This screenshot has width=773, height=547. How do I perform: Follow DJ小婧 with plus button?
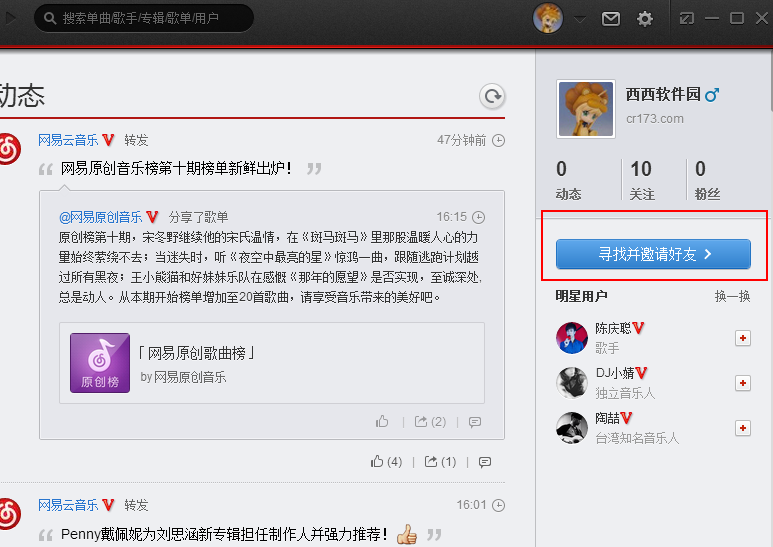(742, 383)
